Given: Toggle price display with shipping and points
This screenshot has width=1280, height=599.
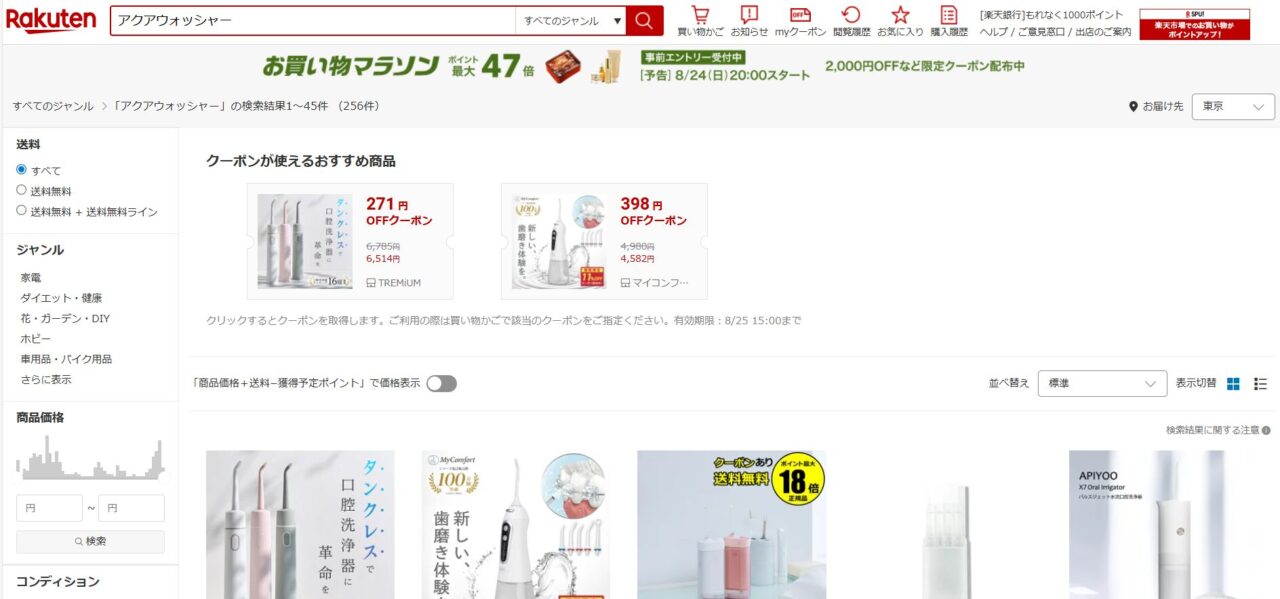Looking at the screenshot, I should click(x=441, y=383).
